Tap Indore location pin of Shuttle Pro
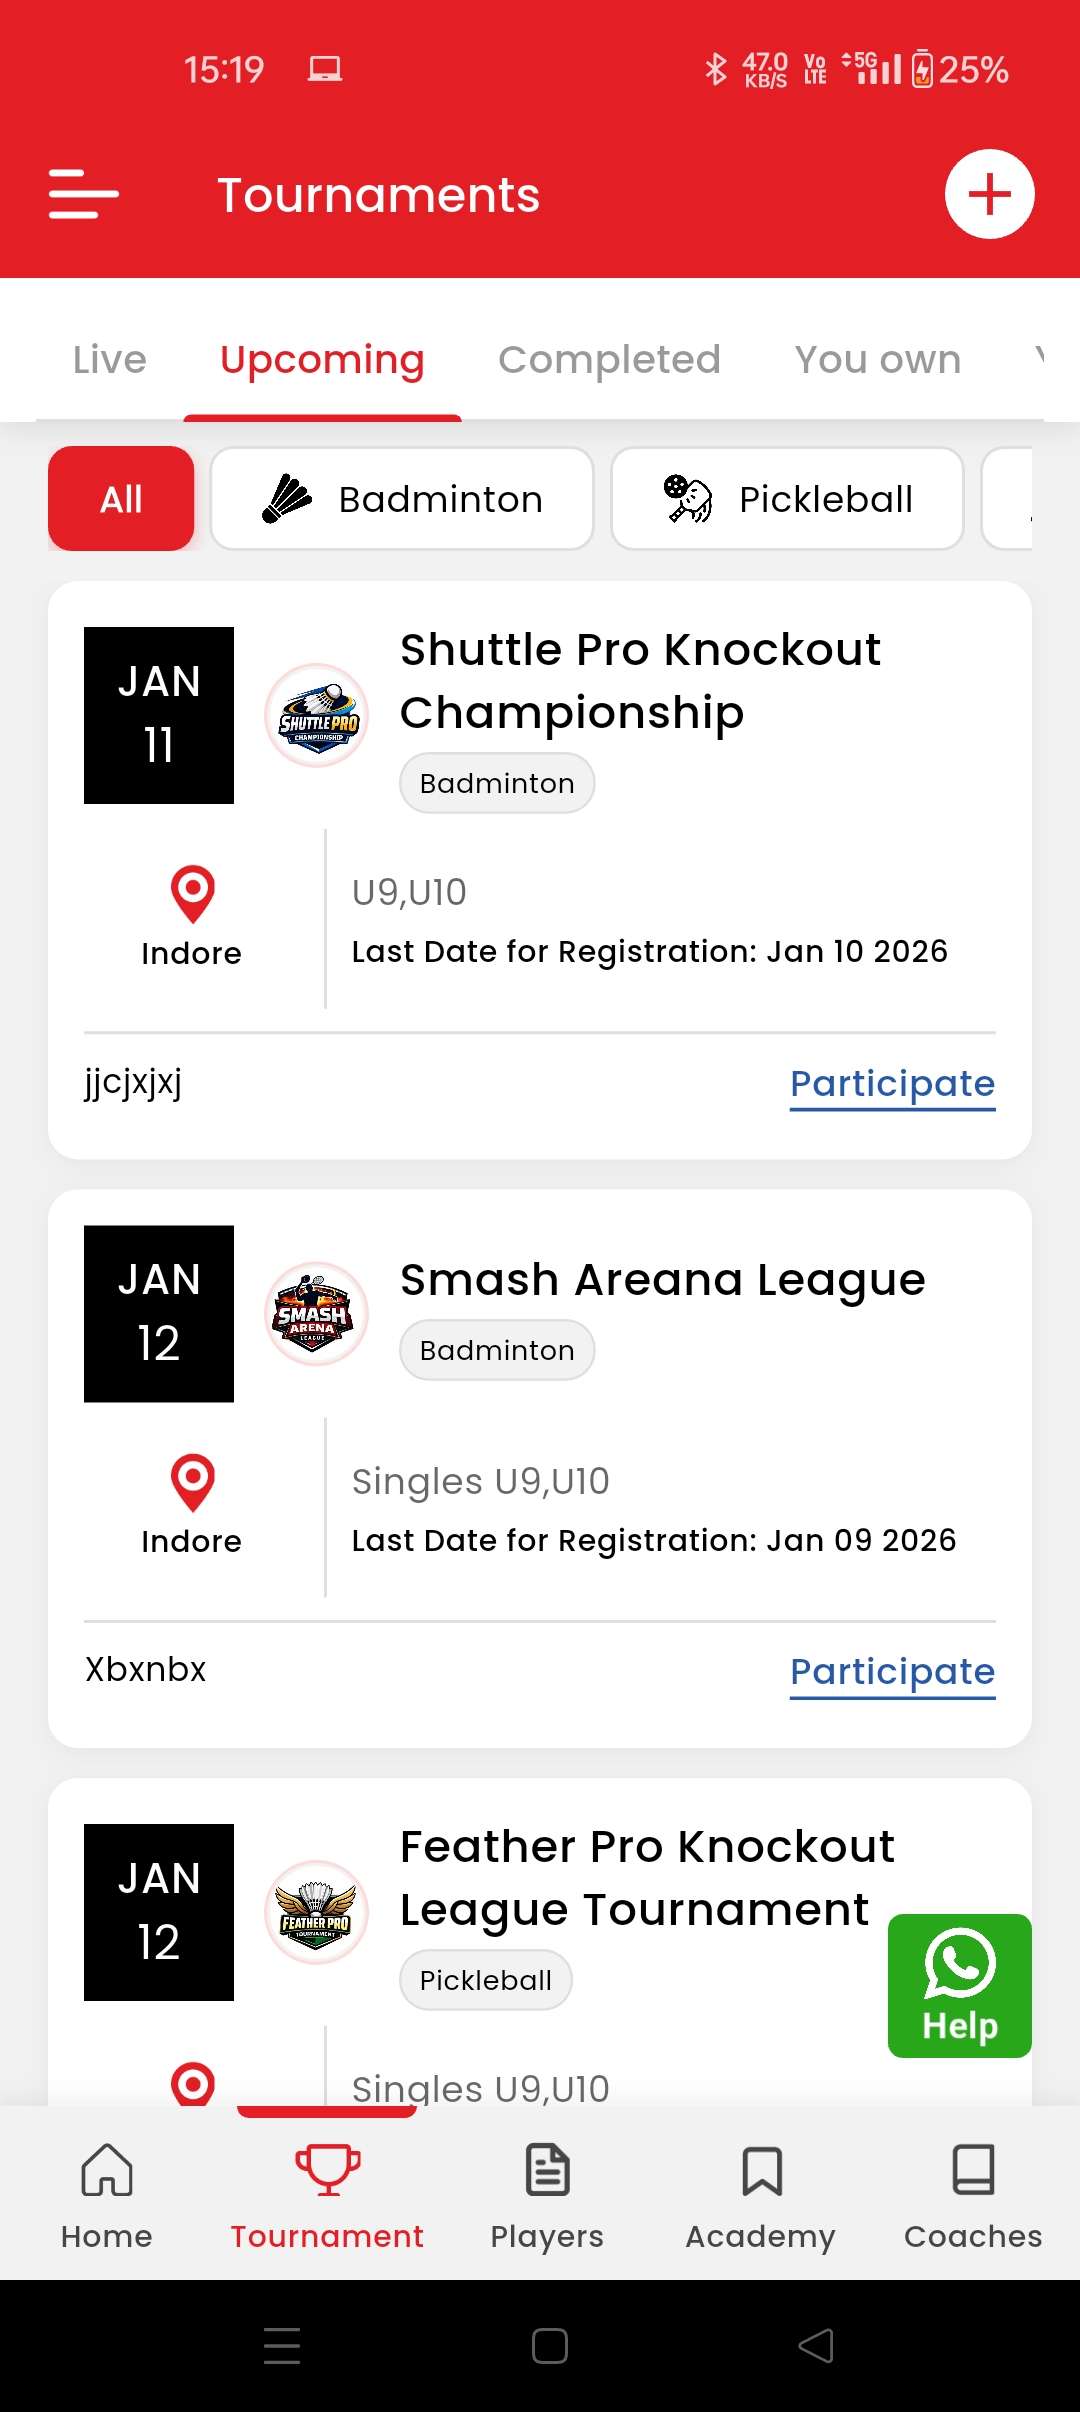 pos(192,893)
